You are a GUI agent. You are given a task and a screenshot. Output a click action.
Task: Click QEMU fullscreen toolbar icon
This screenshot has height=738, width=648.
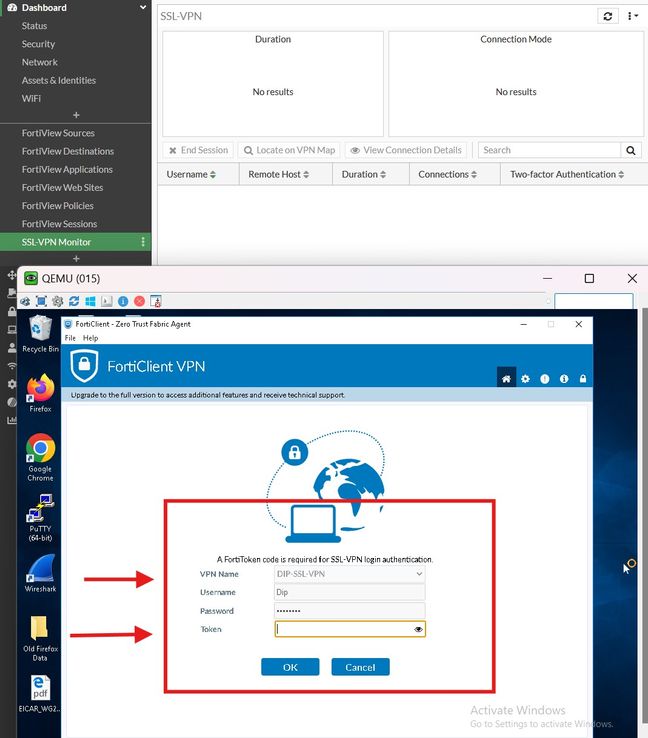coord(41,301)
